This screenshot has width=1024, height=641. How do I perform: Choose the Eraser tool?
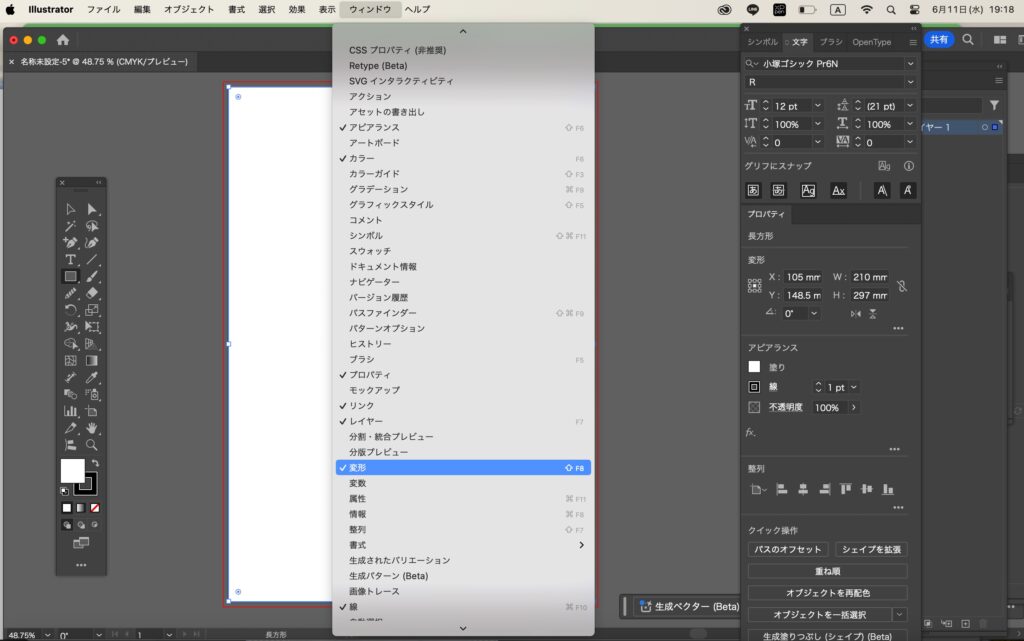[92, 293]
